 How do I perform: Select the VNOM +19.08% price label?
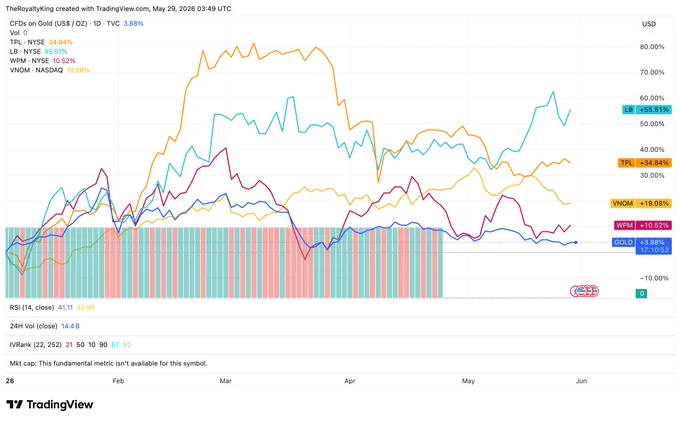coord(641,203)
